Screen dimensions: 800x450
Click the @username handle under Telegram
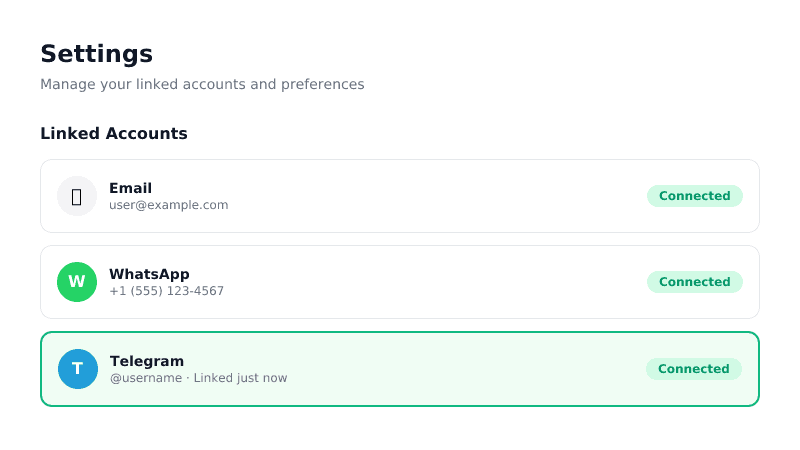146,378
